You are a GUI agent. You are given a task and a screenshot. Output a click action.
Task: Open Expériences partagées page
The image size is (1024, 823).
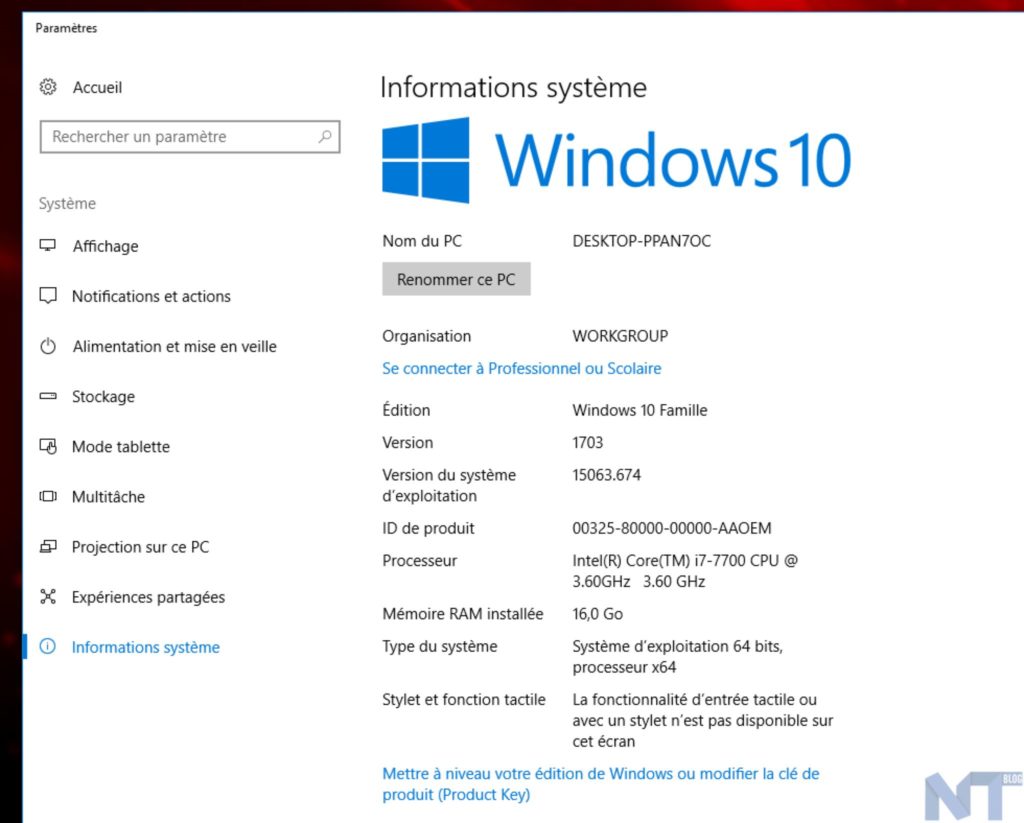click(148, 597)
